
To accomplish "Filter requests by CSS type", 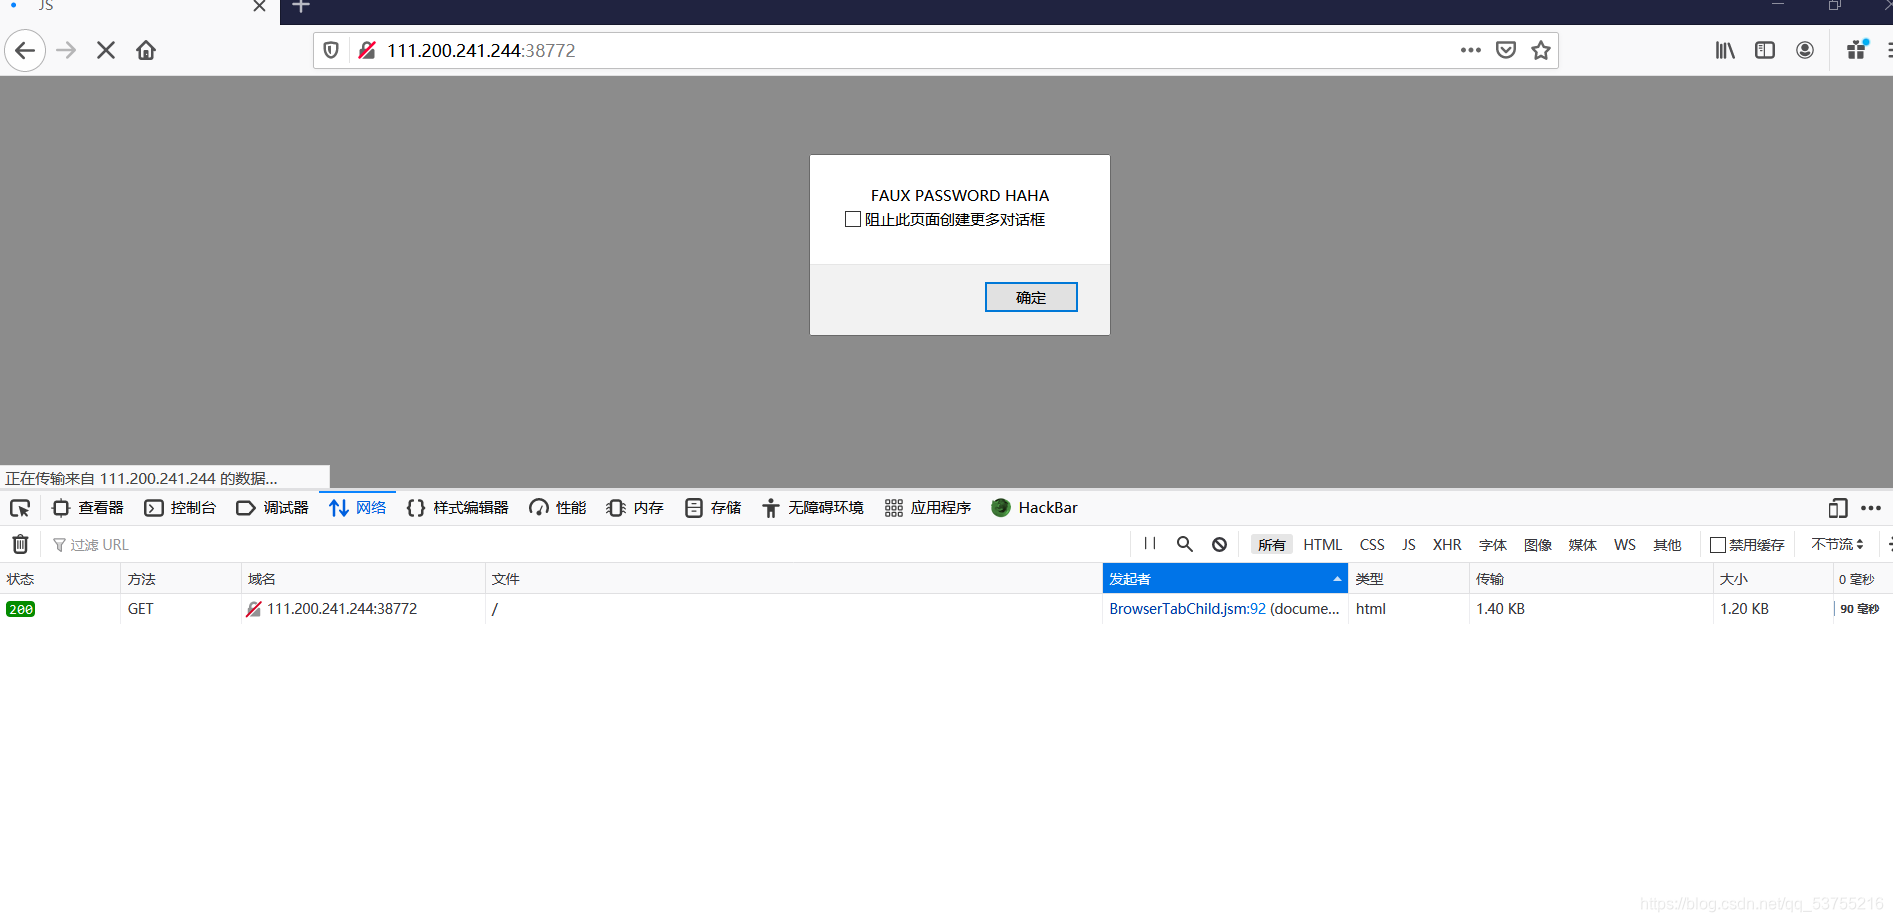I will pos(1372,545).
